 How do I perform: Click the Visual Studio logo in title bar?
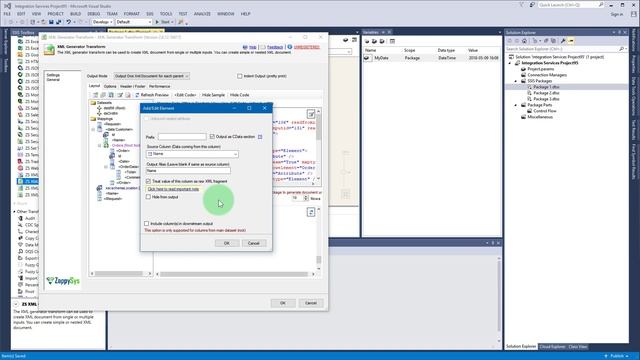7,6
